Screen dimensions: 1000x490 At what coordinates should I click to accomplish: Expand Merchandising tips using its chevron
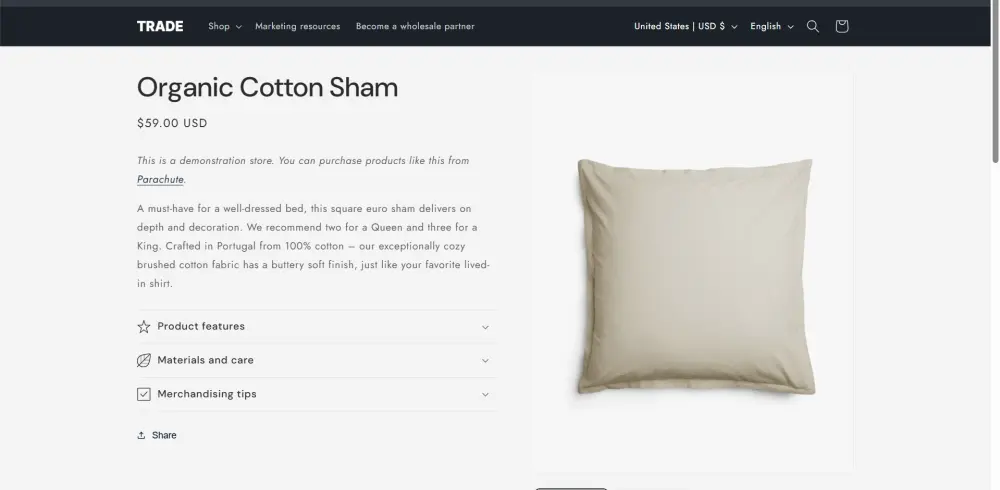[x=485, y=394]
